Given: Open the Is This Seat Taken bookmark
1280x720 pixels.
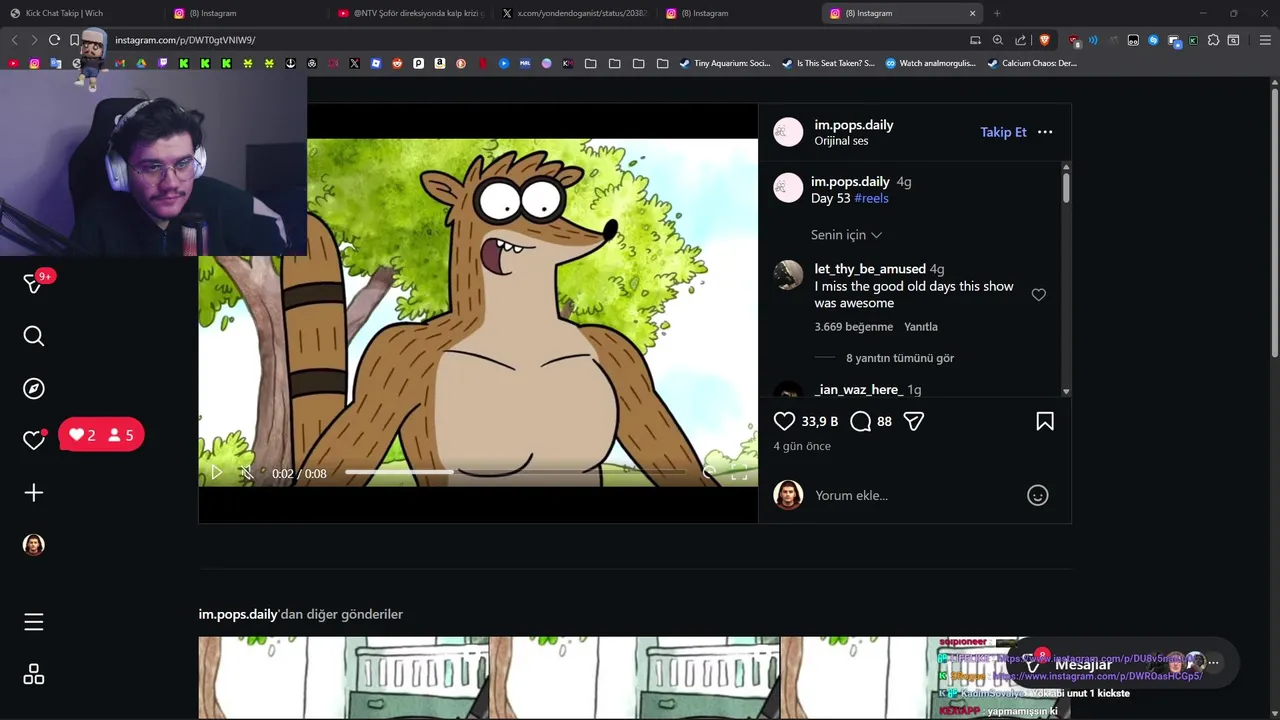Looking at the screenshot, I should [x=828, y=63].
